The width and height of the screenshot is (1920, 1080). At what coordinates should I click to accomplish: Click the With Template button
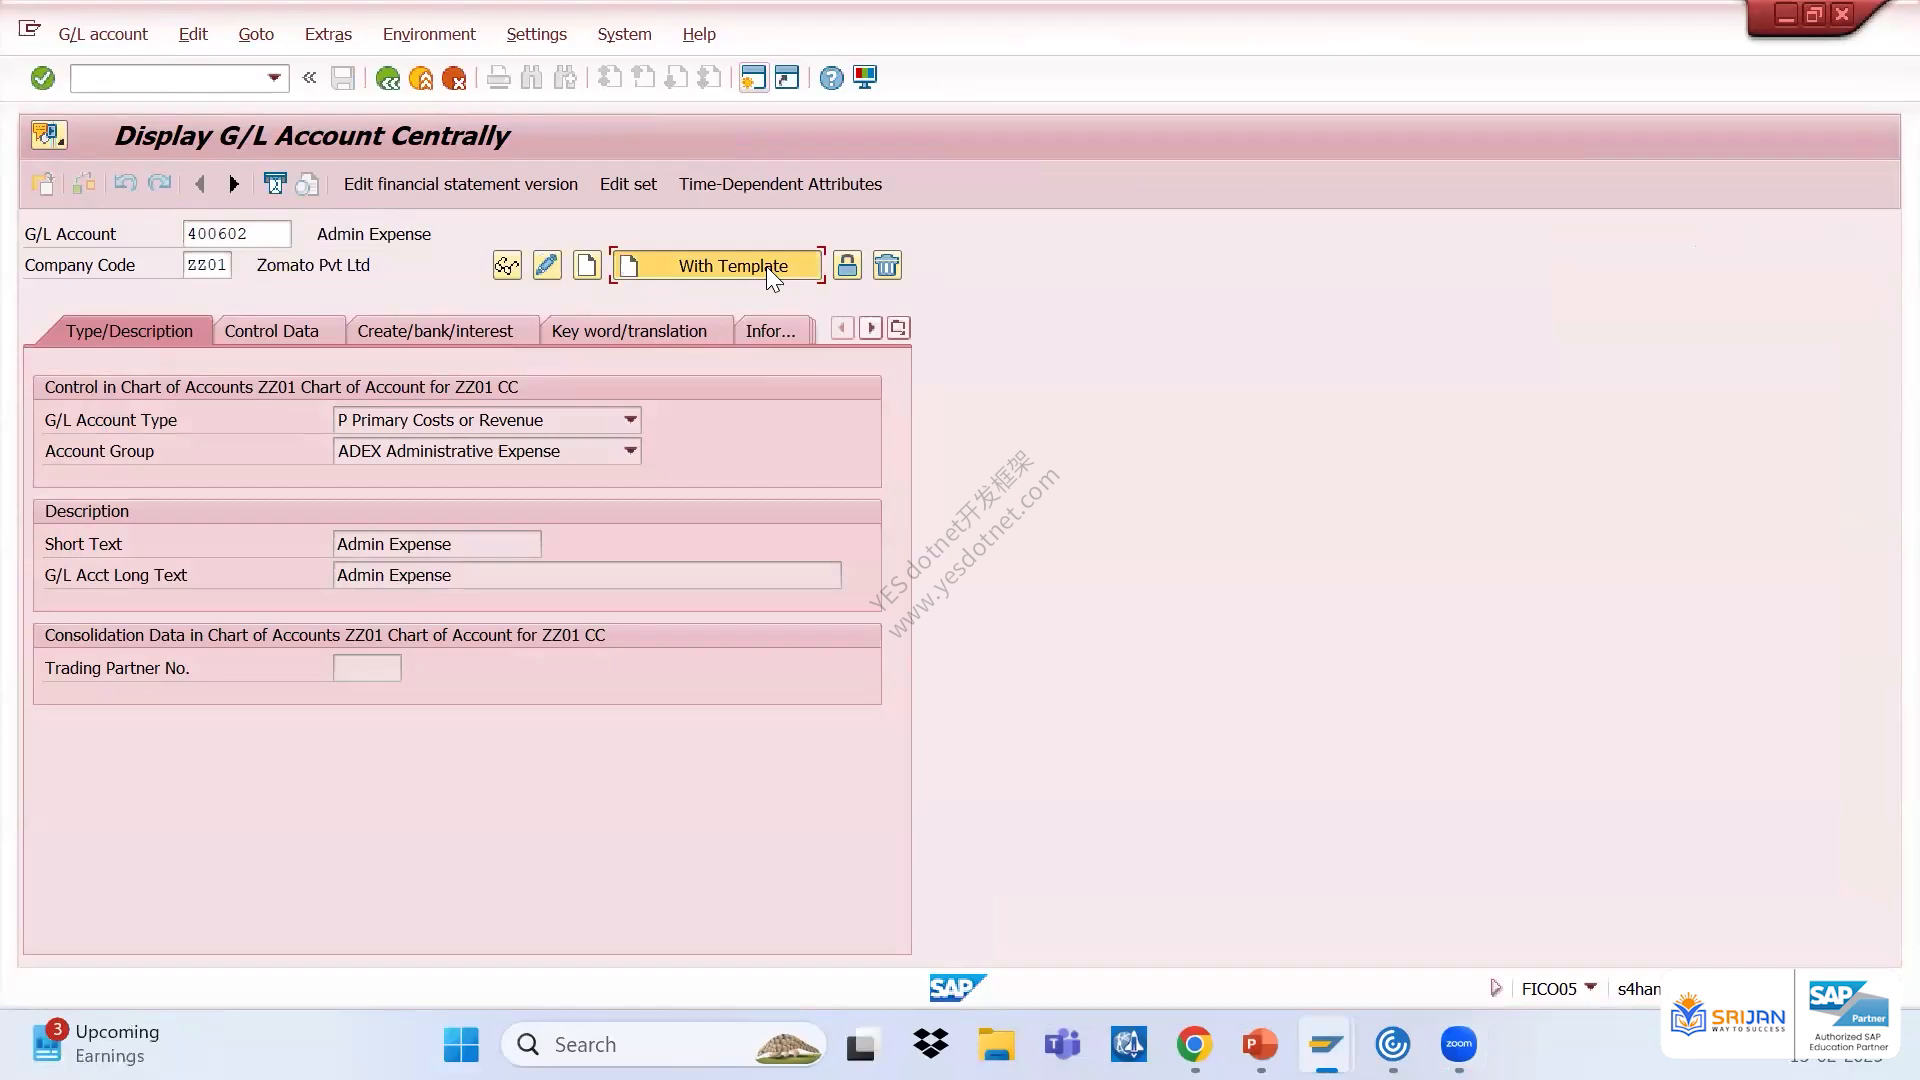[x=717, y=266]
